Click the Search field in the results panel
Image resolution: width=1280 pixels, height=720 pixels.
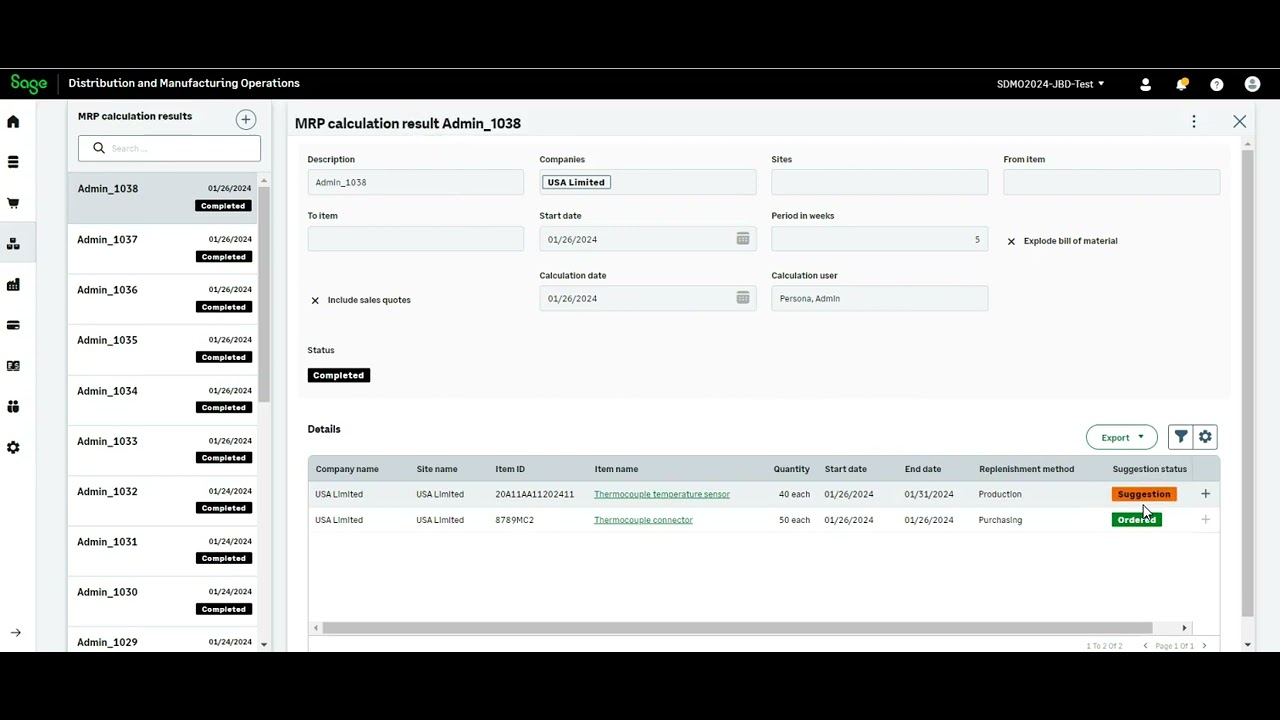pos(169,148)
